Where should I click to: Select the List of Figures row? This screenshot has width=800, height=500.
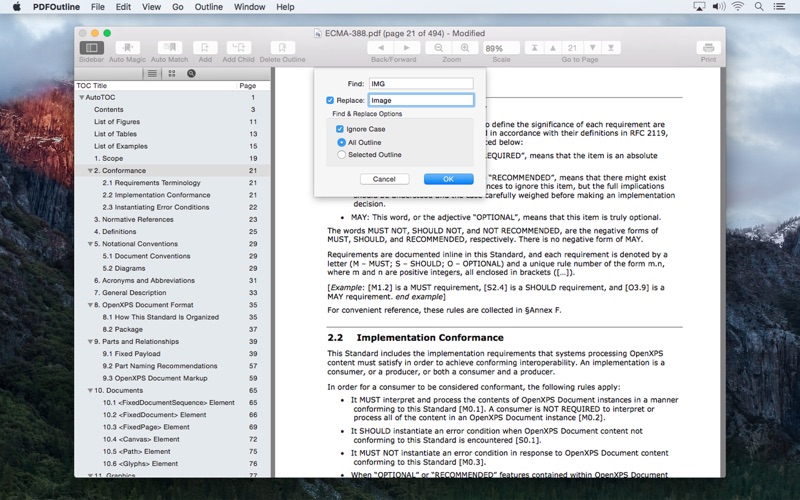(172, 122)
